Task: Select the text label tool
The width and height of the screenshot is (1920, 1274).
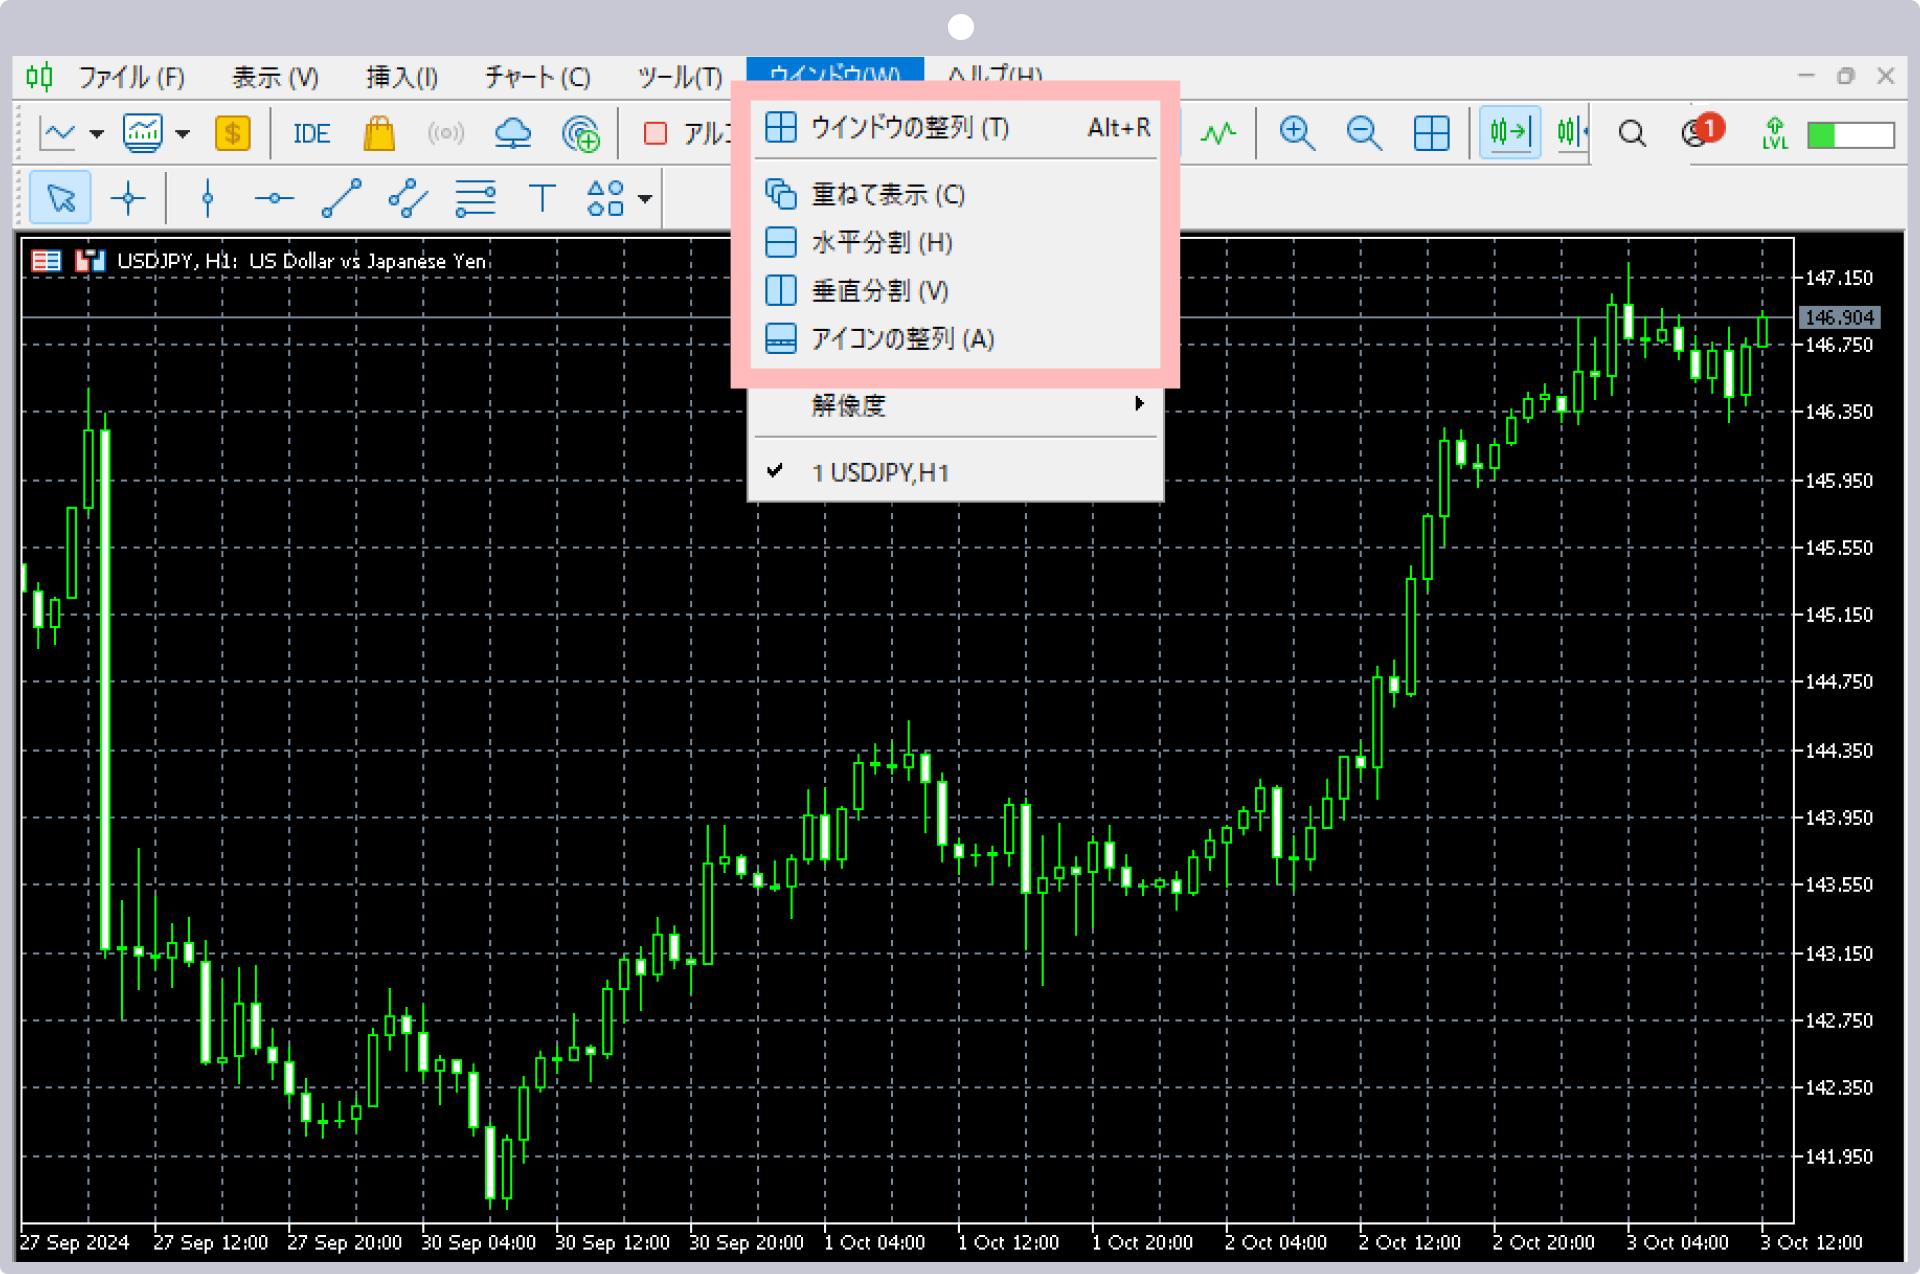Action: (541, 198)
